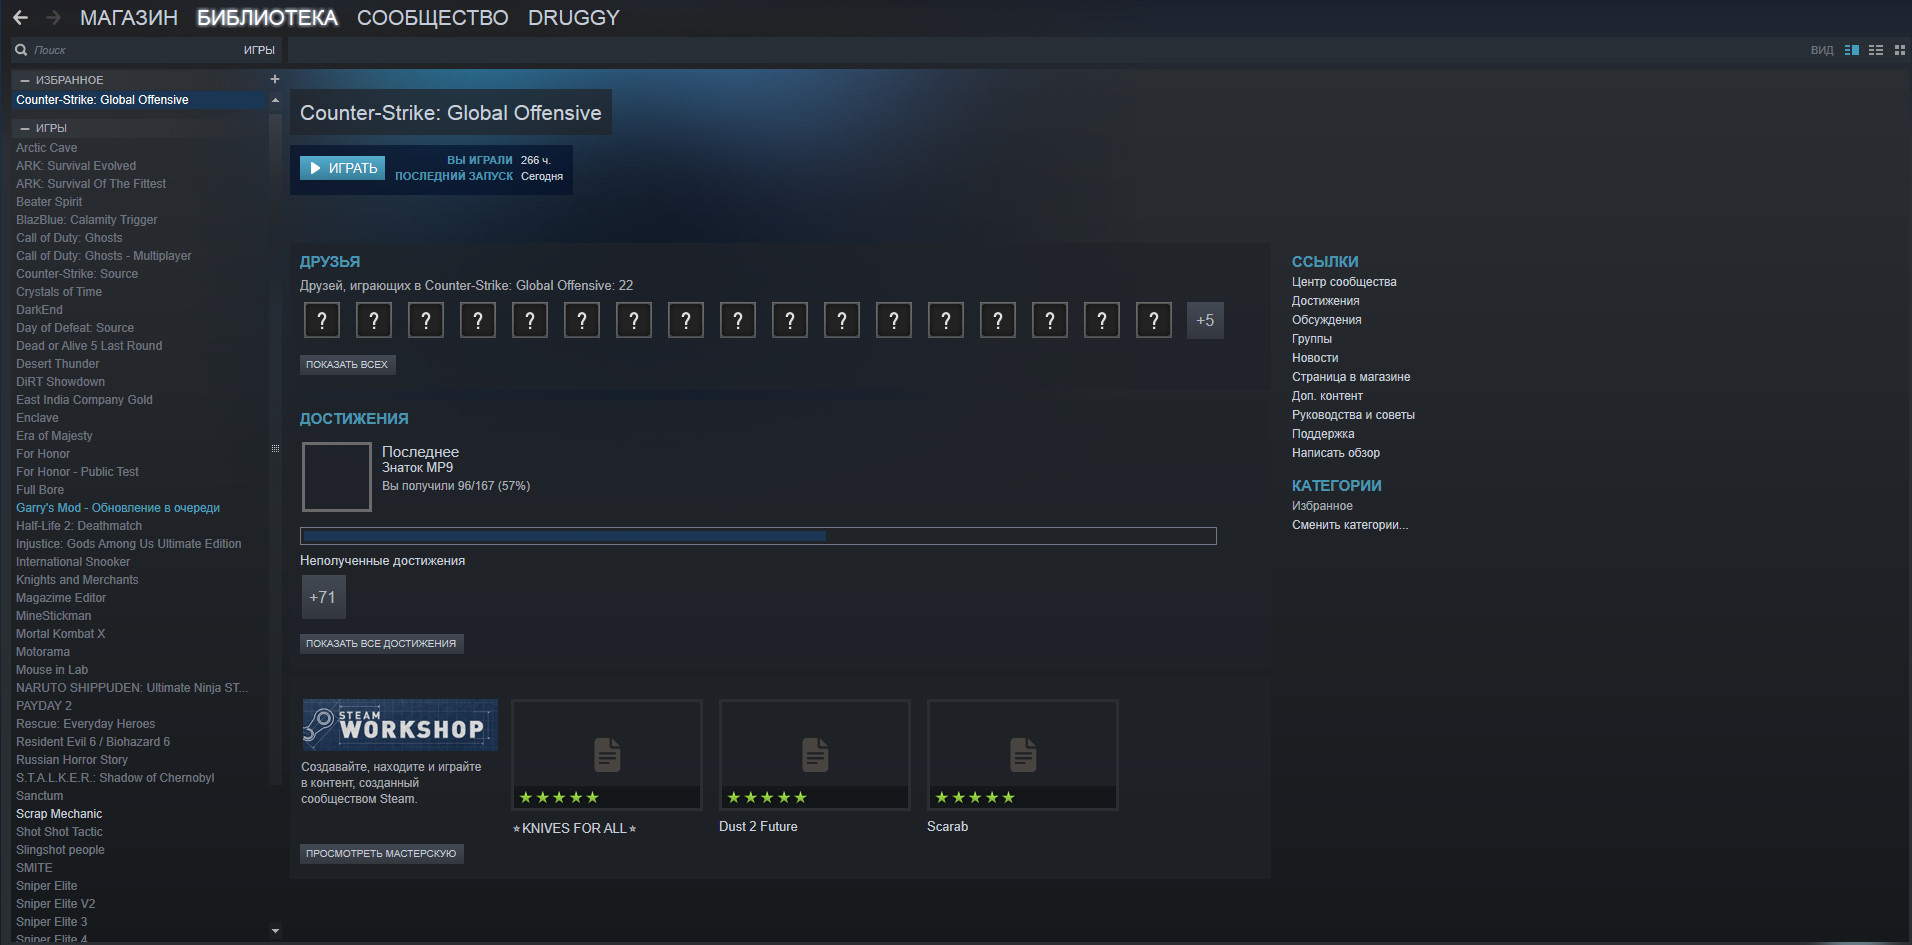Switch to list view icon
Viewport: 1912px width, 945px height.
coord(1876,50)
